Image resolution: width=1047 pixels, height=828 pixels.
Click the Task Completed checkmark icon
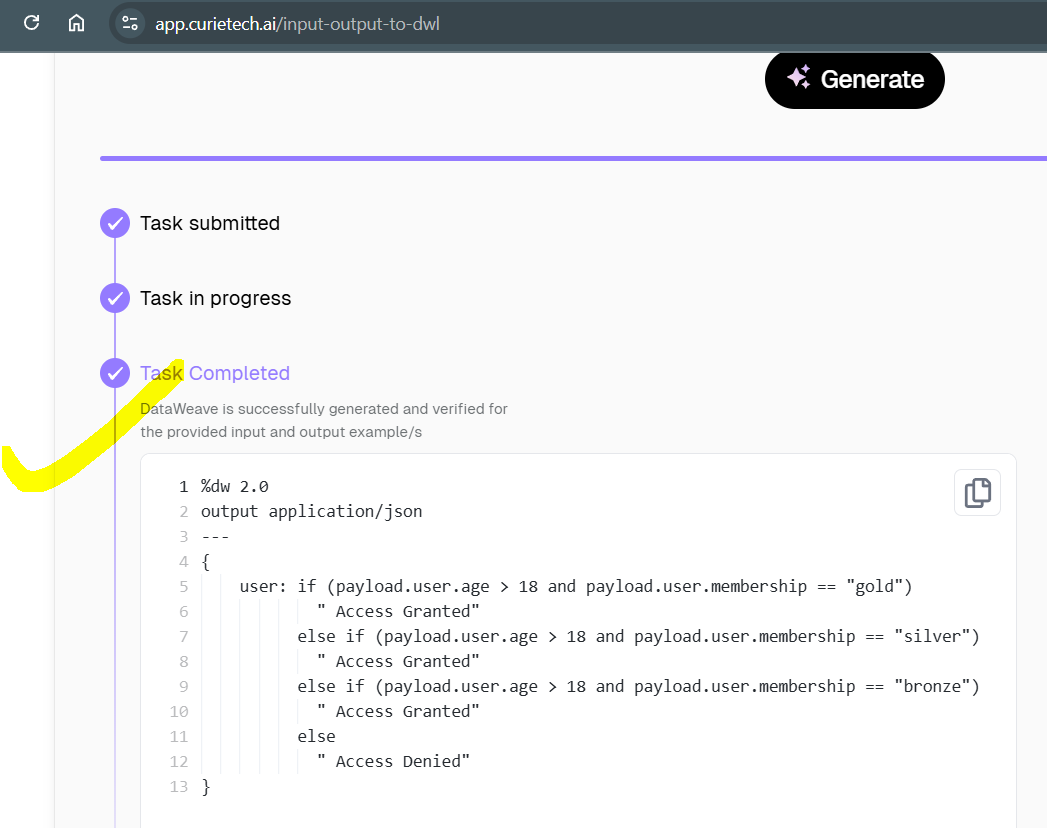pyautogui.click(x=115, y=373)
